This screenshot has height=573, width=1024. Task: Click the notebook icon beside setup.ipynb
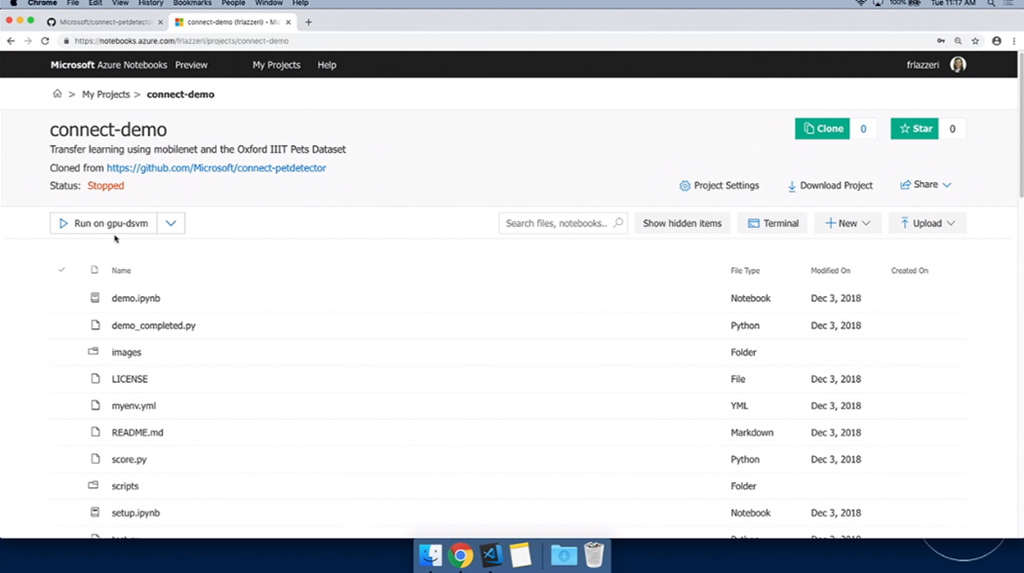pyautogui.click(x=95, y=512)
